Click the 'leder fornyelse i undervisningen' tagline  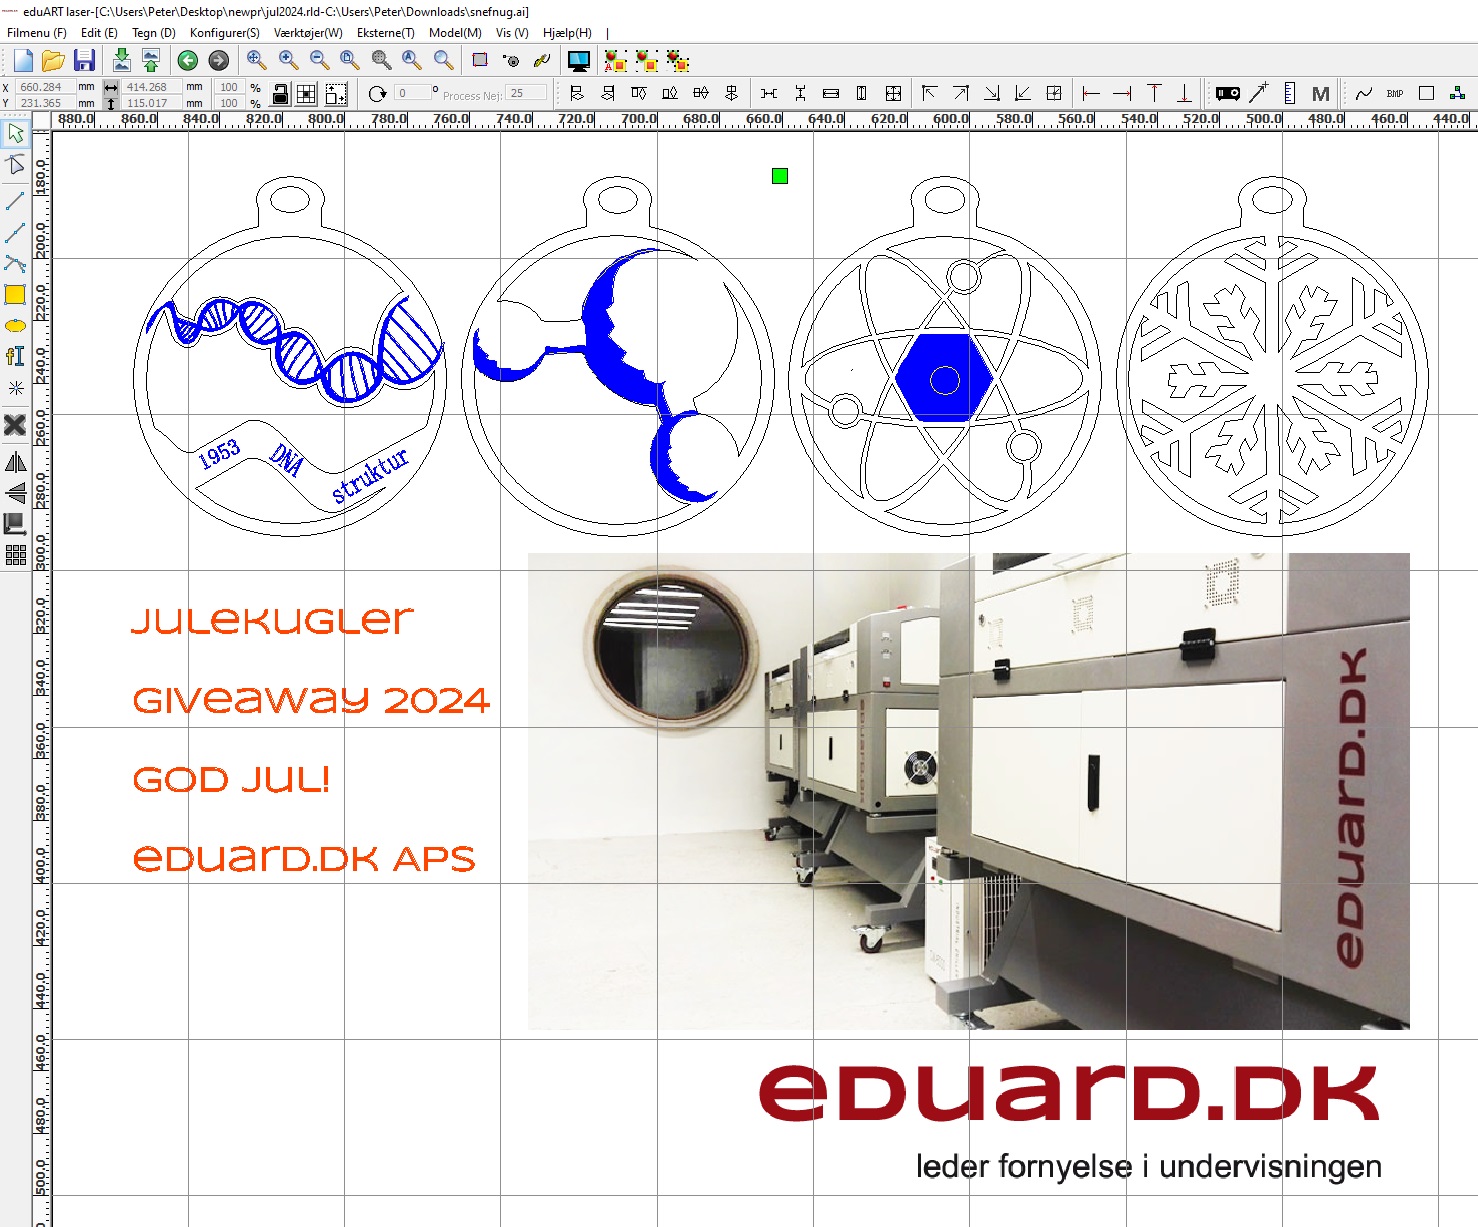point(1149,1167)
